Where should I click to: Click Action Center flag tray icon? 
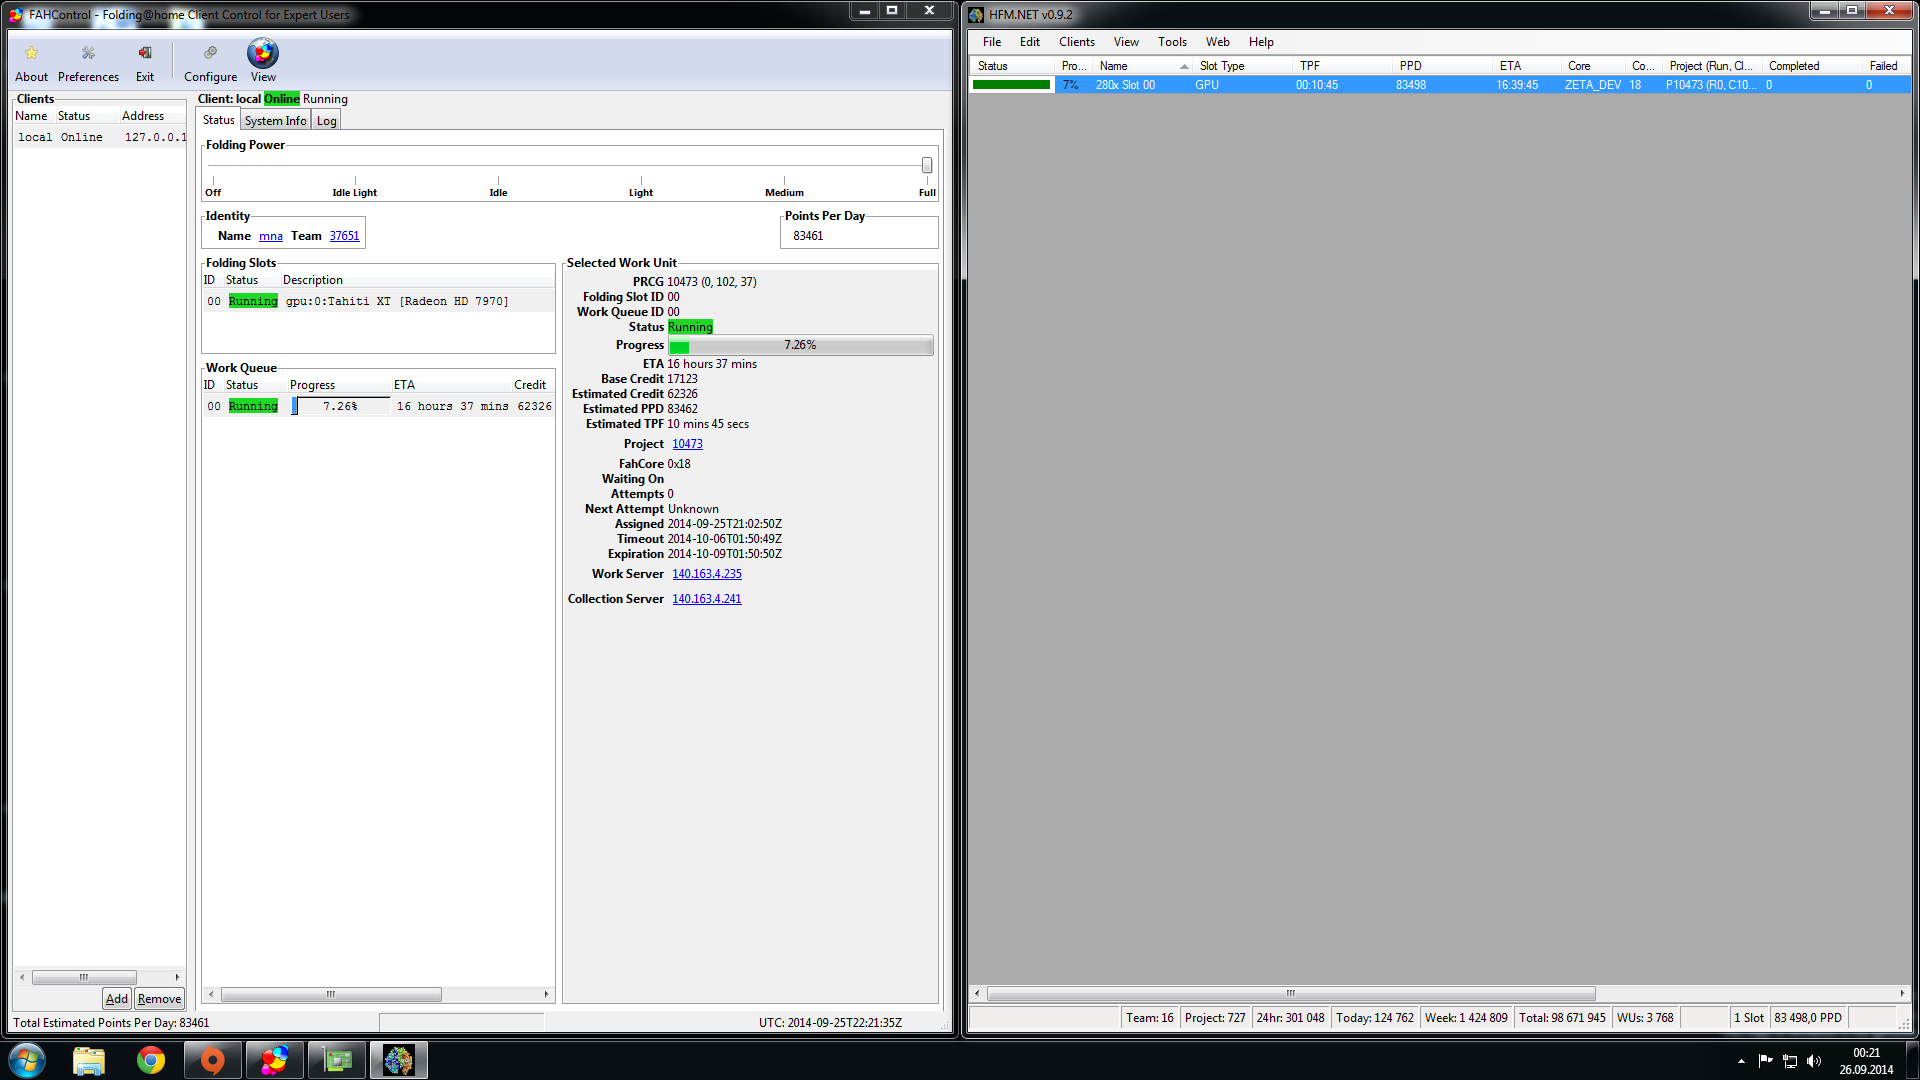click(x=1765, y=1061)
